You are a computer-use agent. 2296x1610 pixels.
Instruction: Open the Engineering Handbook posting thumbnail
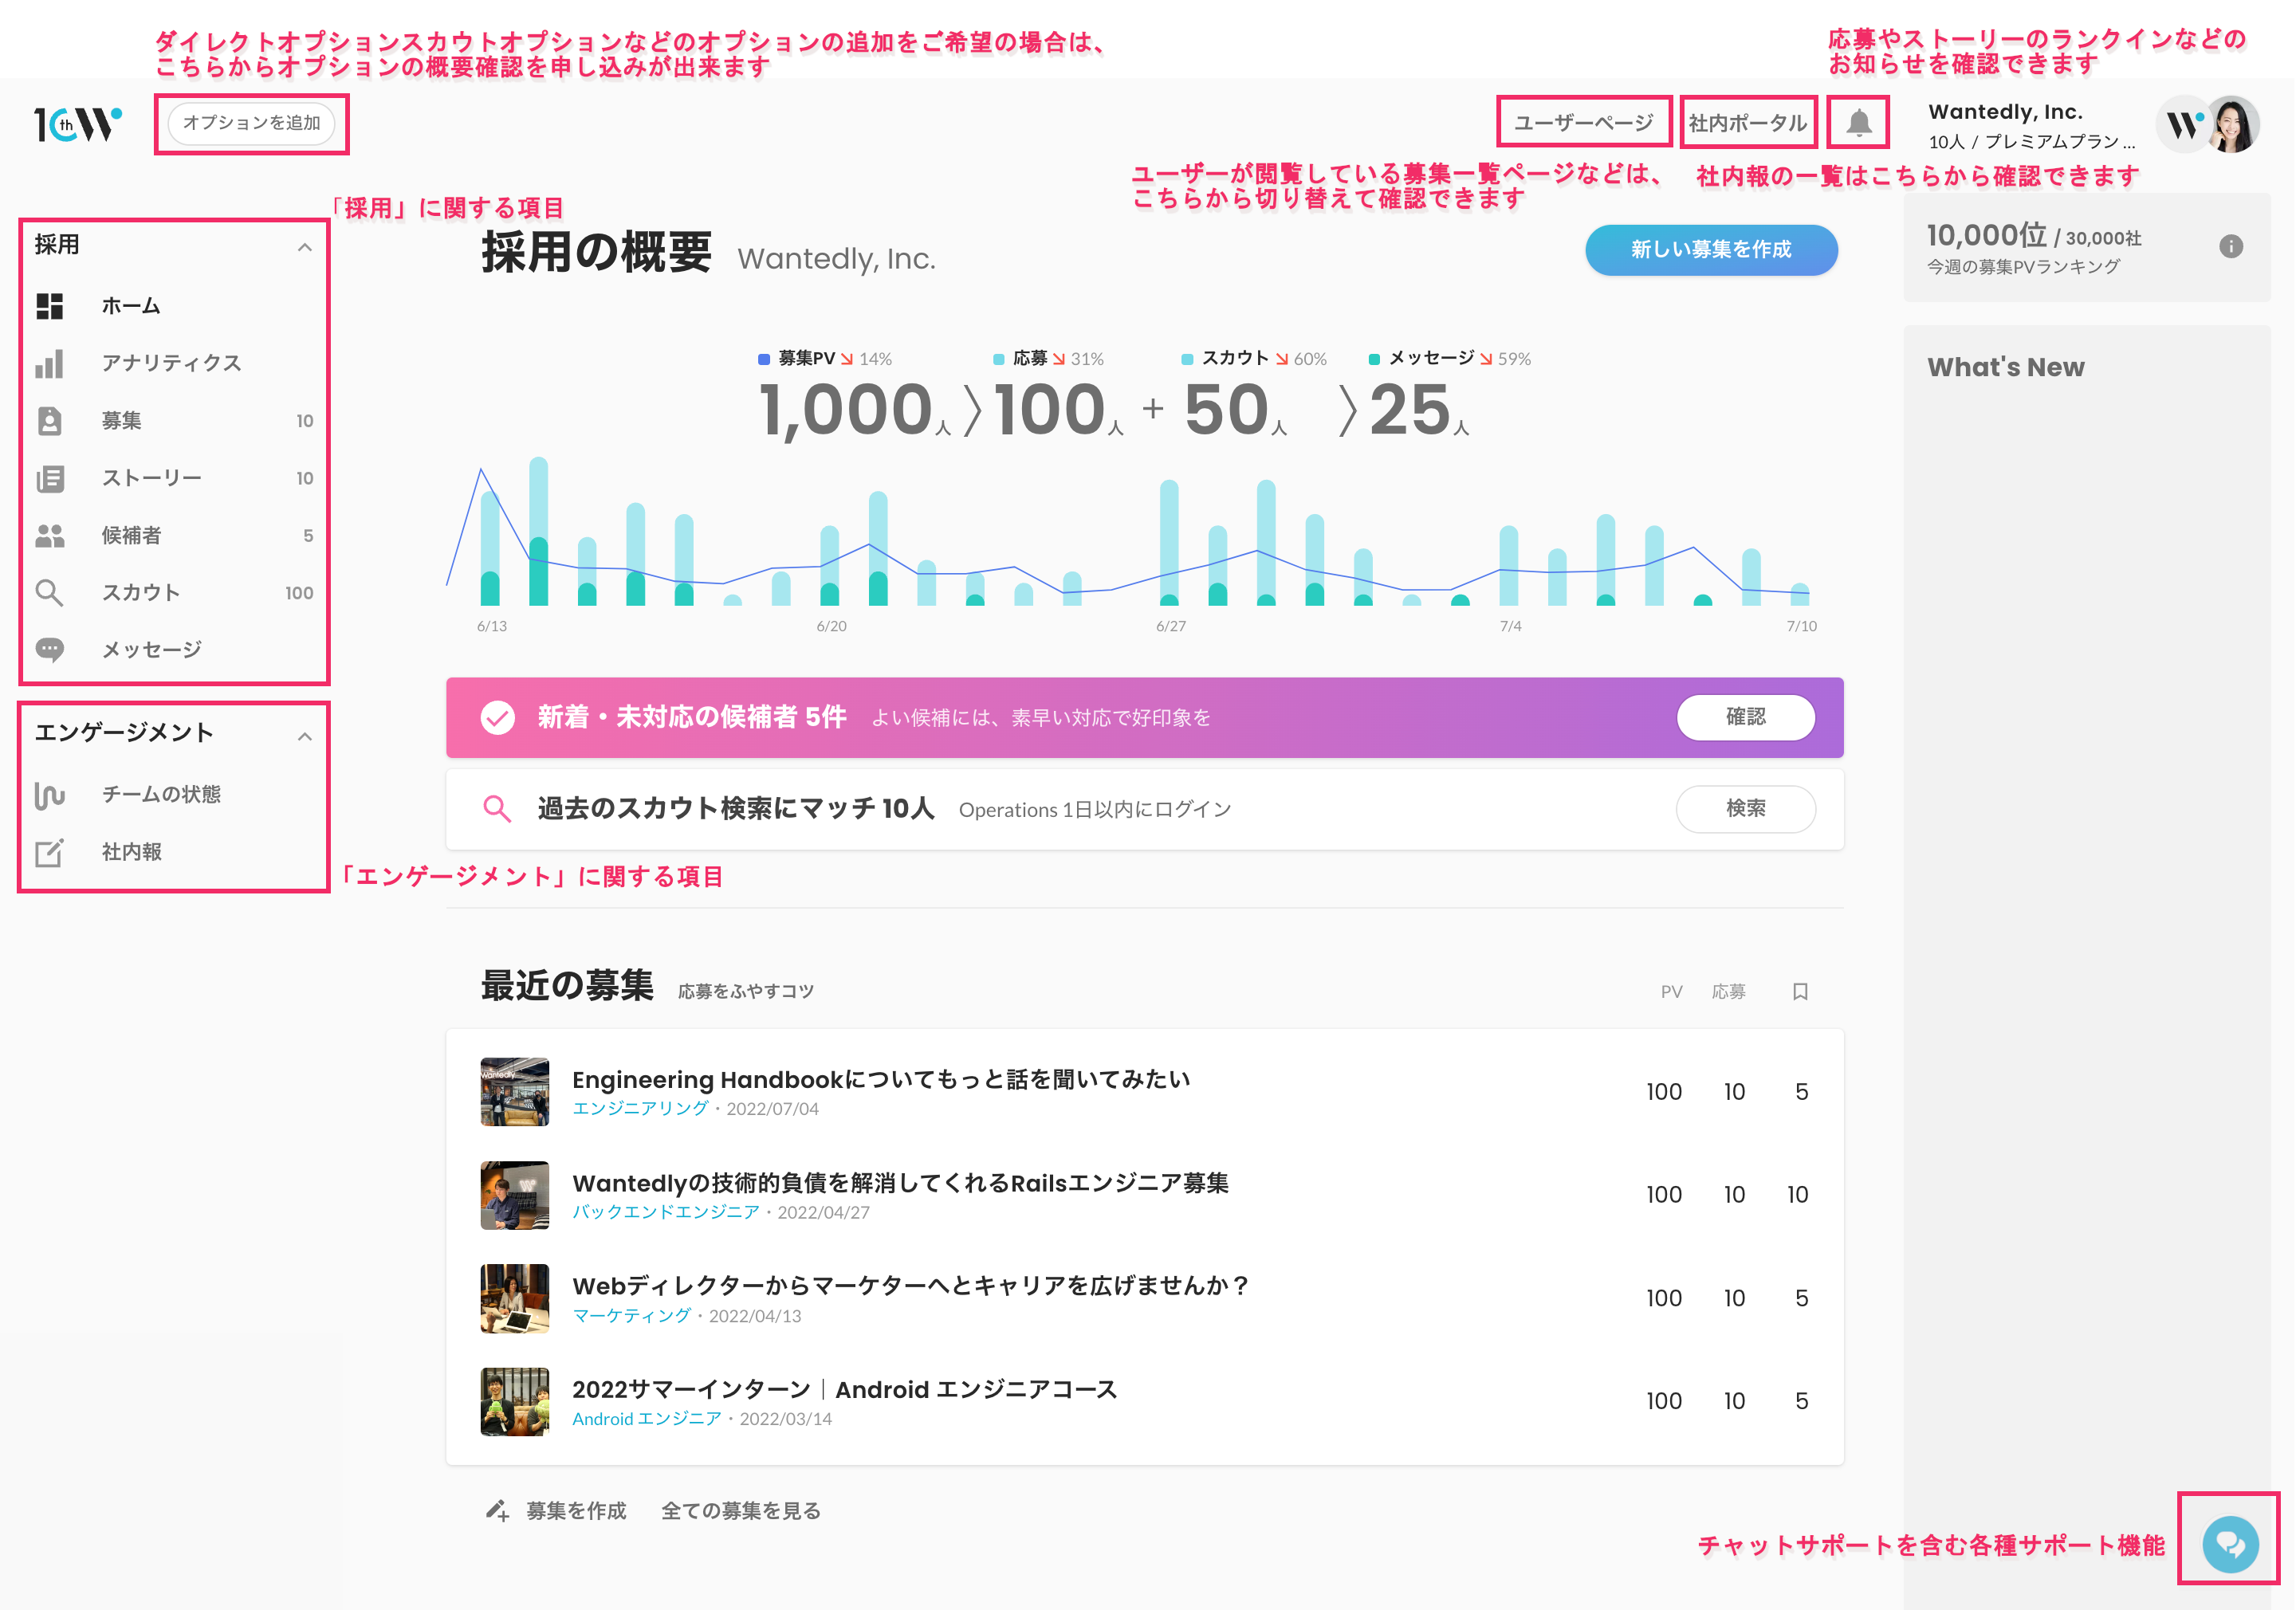pyautogui.click(x=514, y=1092)
